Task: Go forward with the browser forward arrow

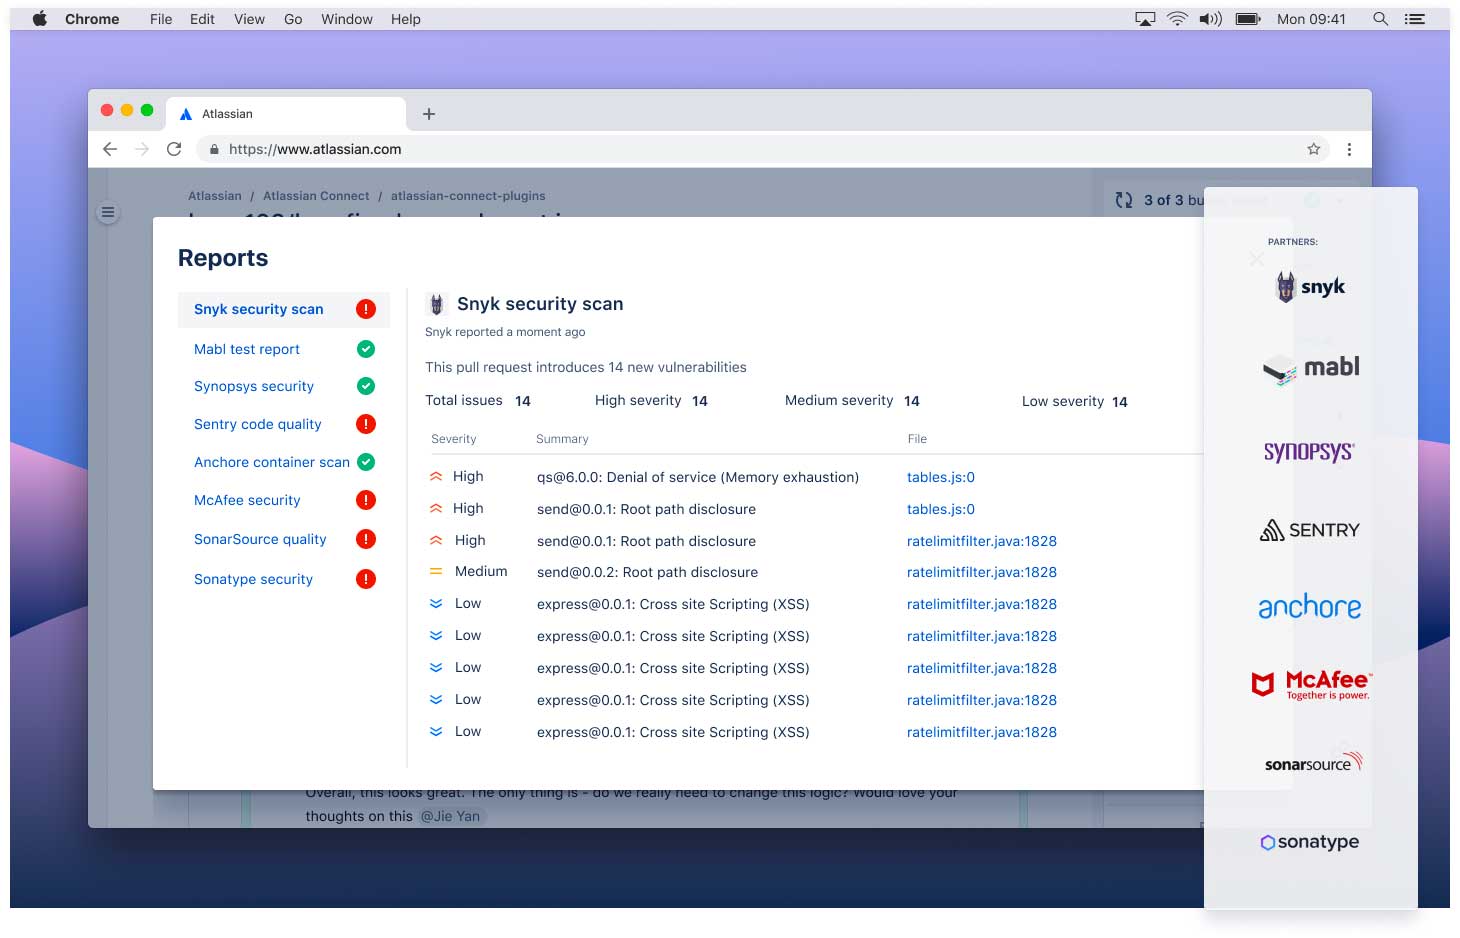Action: tap(142, 149)
